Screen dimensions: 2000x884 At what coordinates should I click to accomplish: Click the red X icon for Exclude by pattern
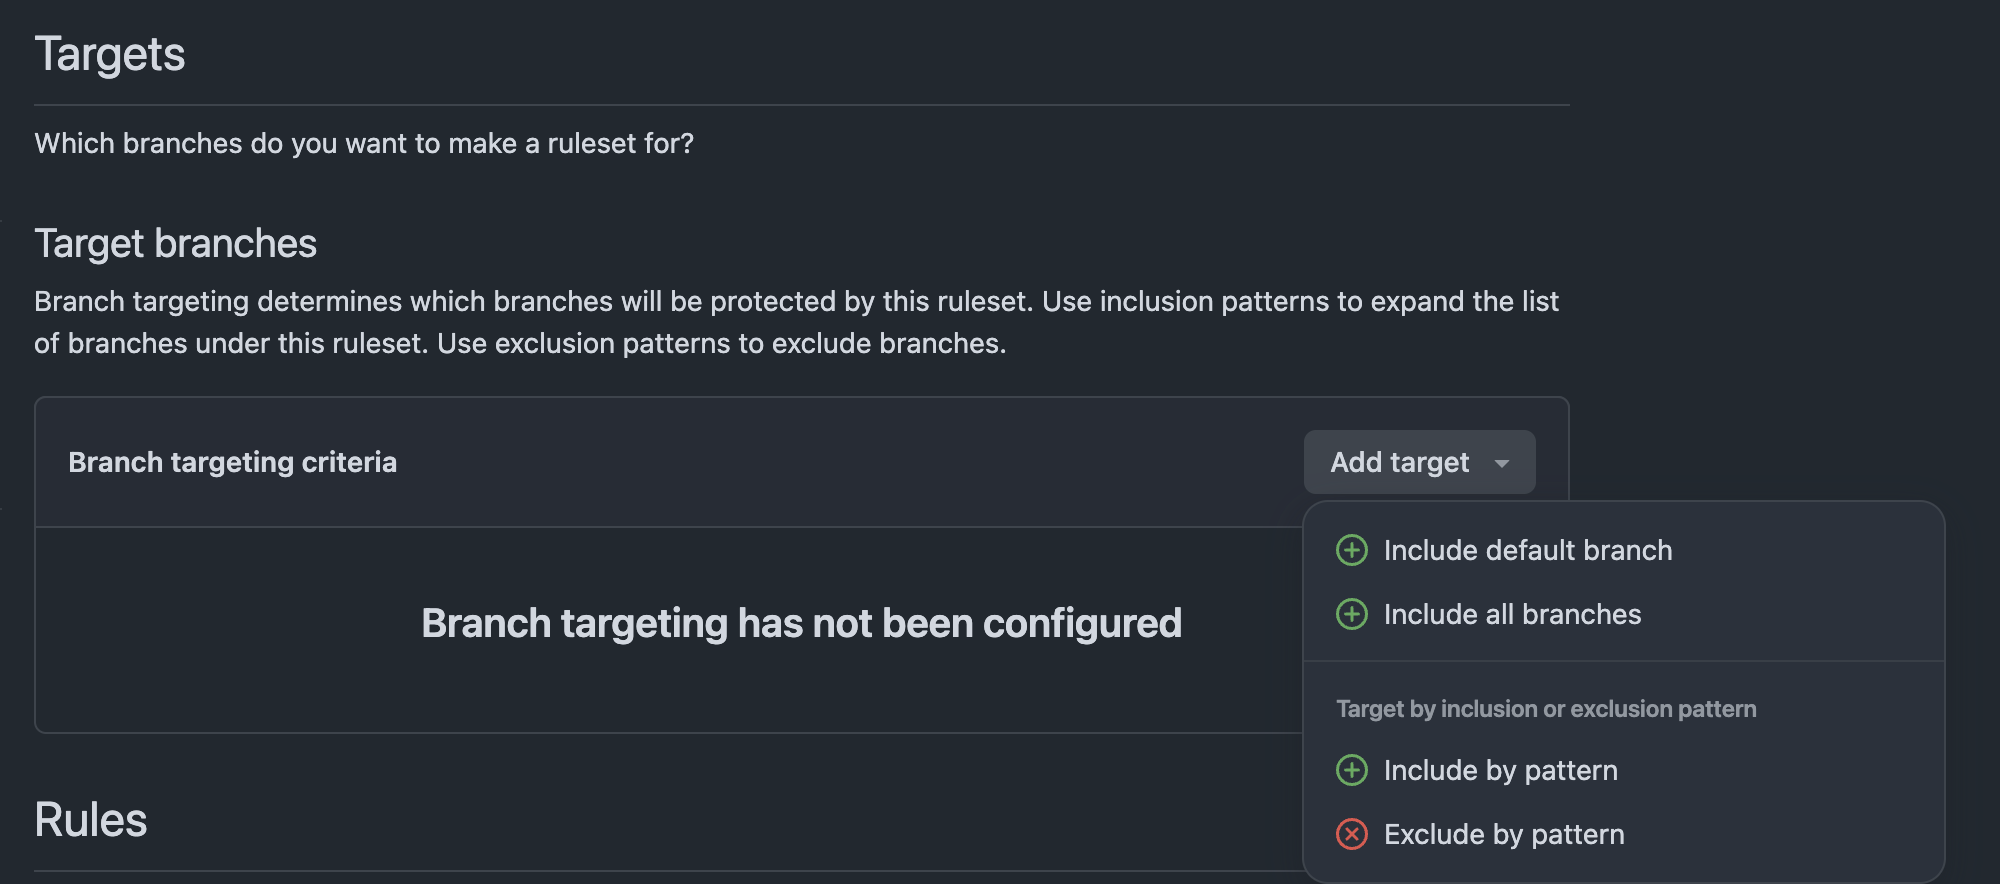tap(1352, 834)
